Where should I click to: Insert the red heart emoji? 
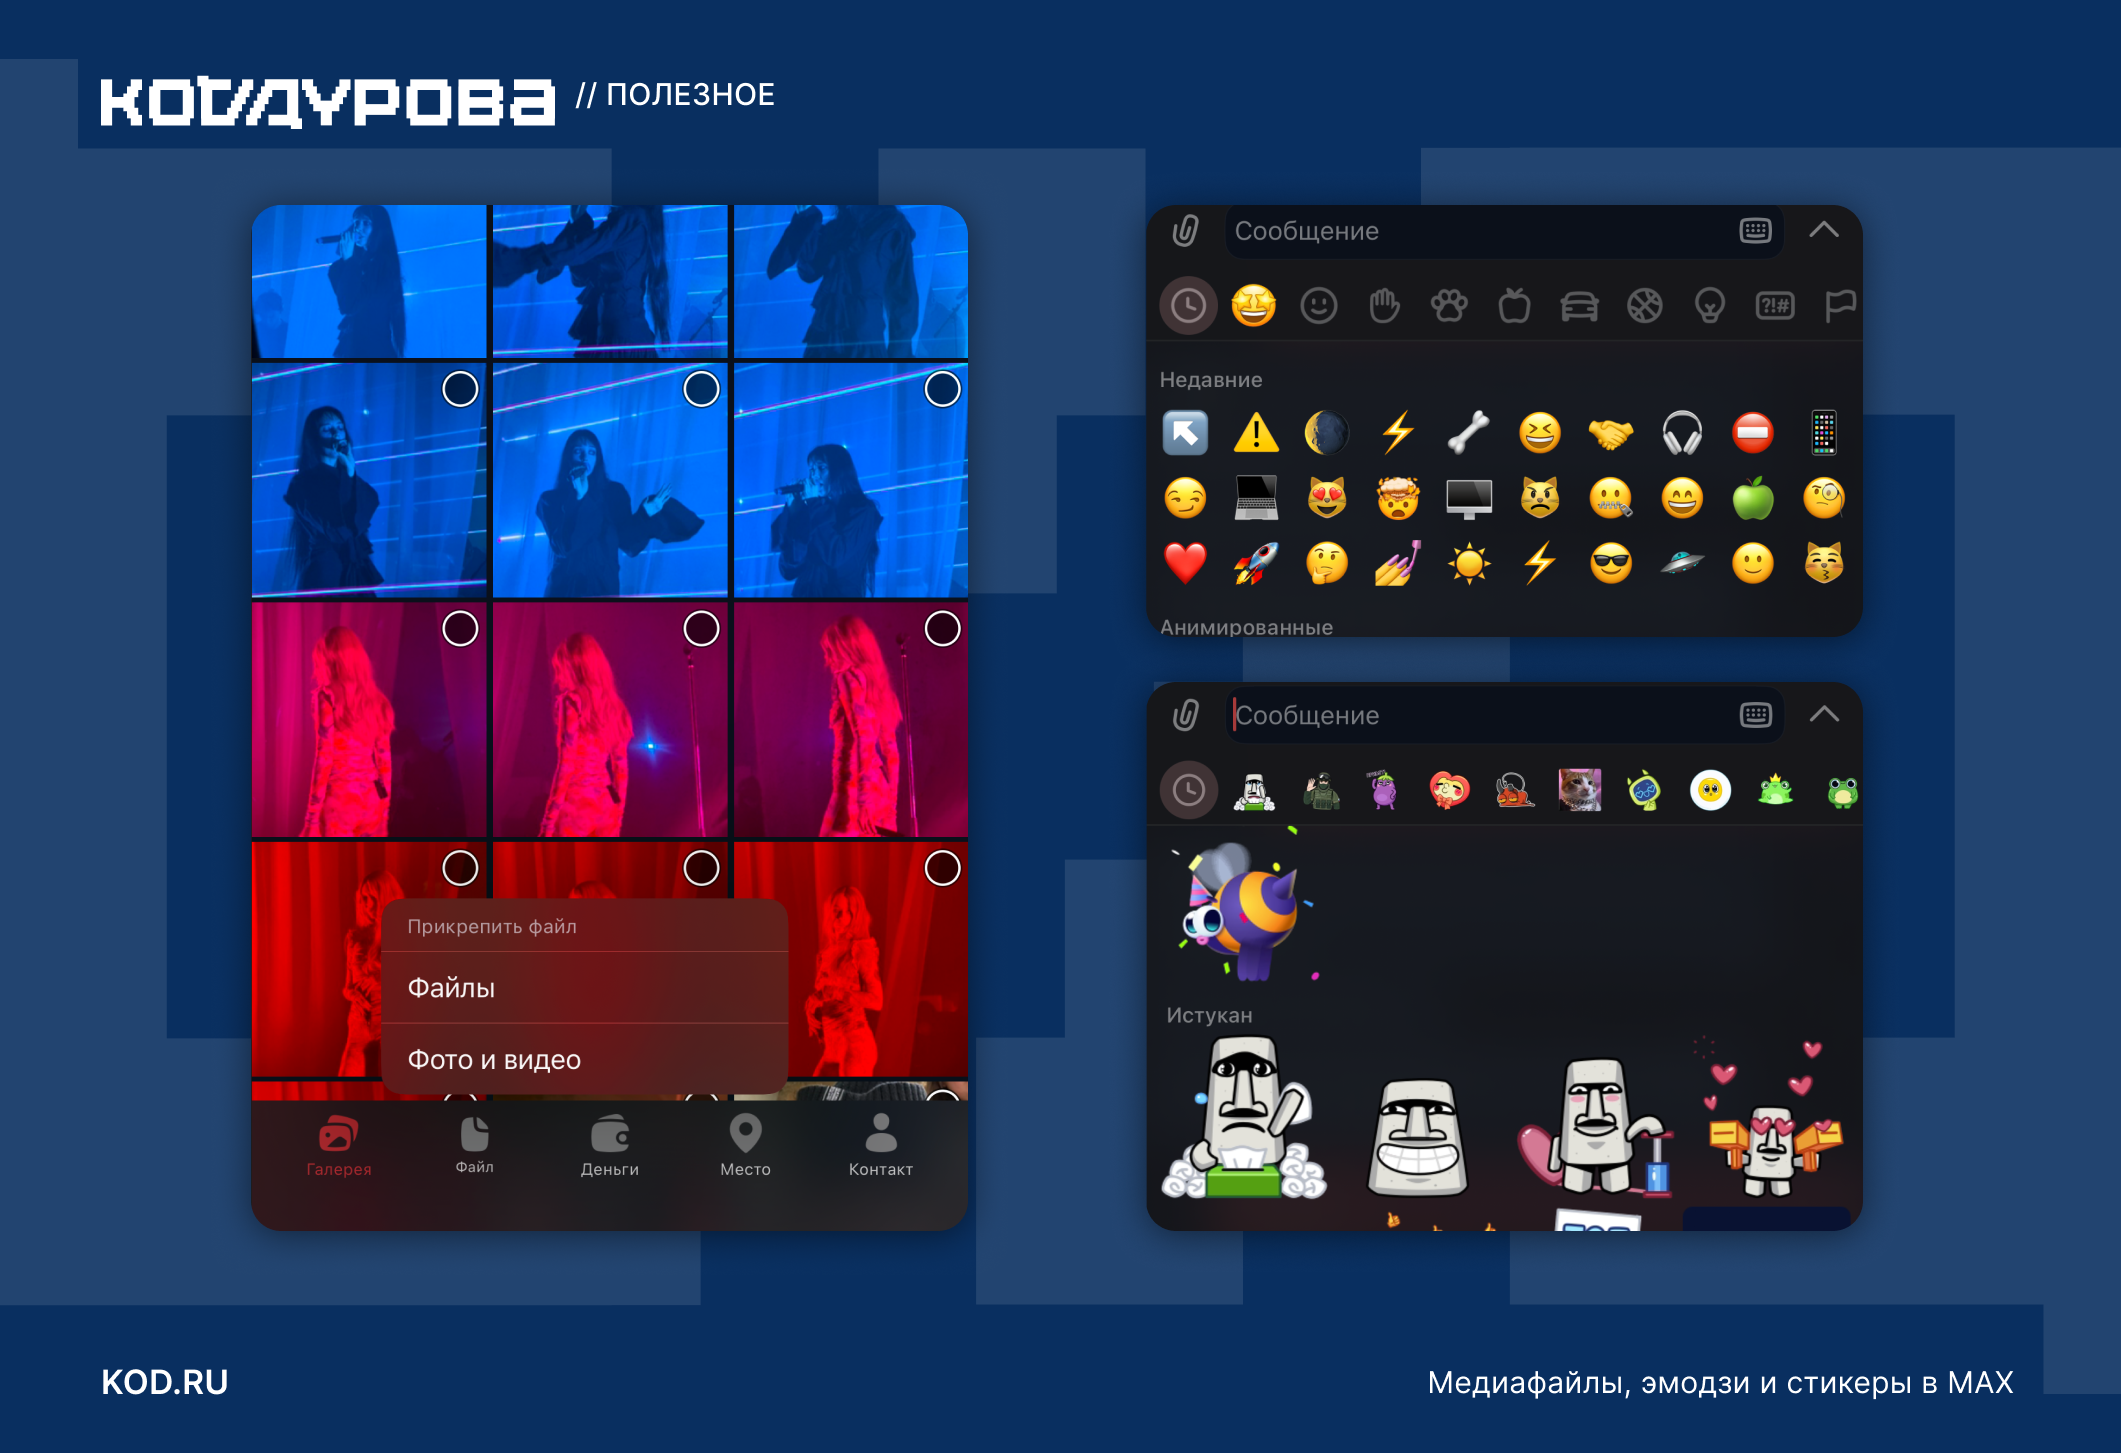tap(1185, 563)
